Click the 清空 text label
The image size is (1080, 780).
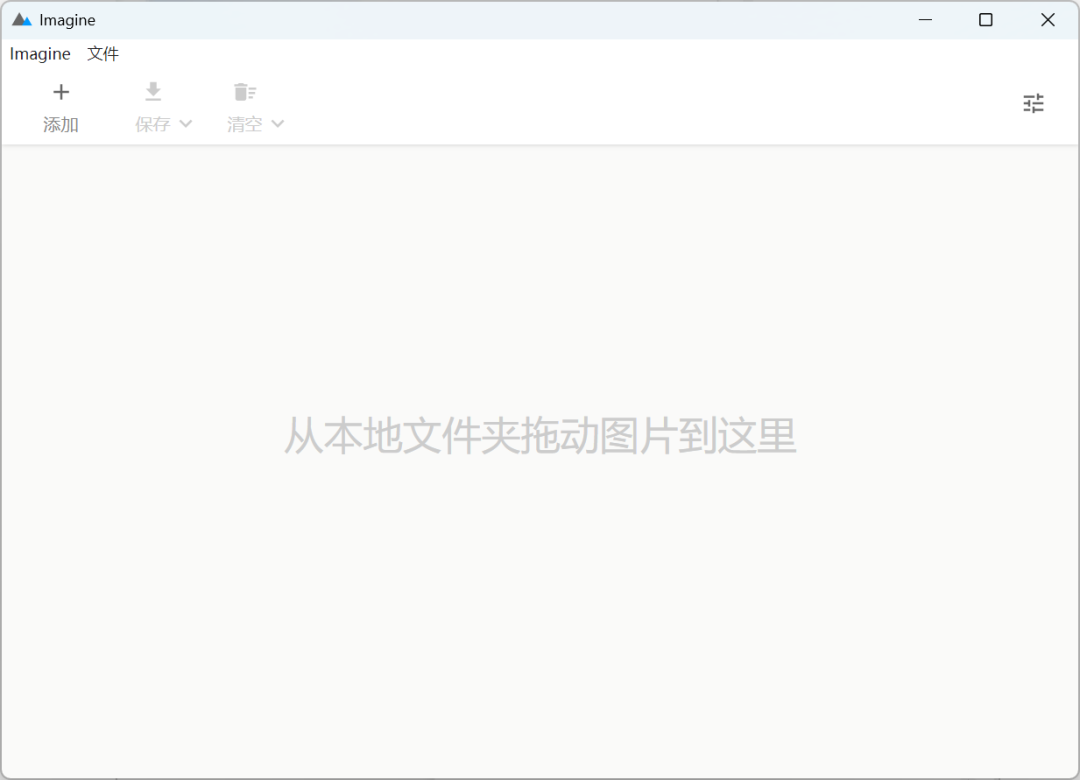(245, 125)
